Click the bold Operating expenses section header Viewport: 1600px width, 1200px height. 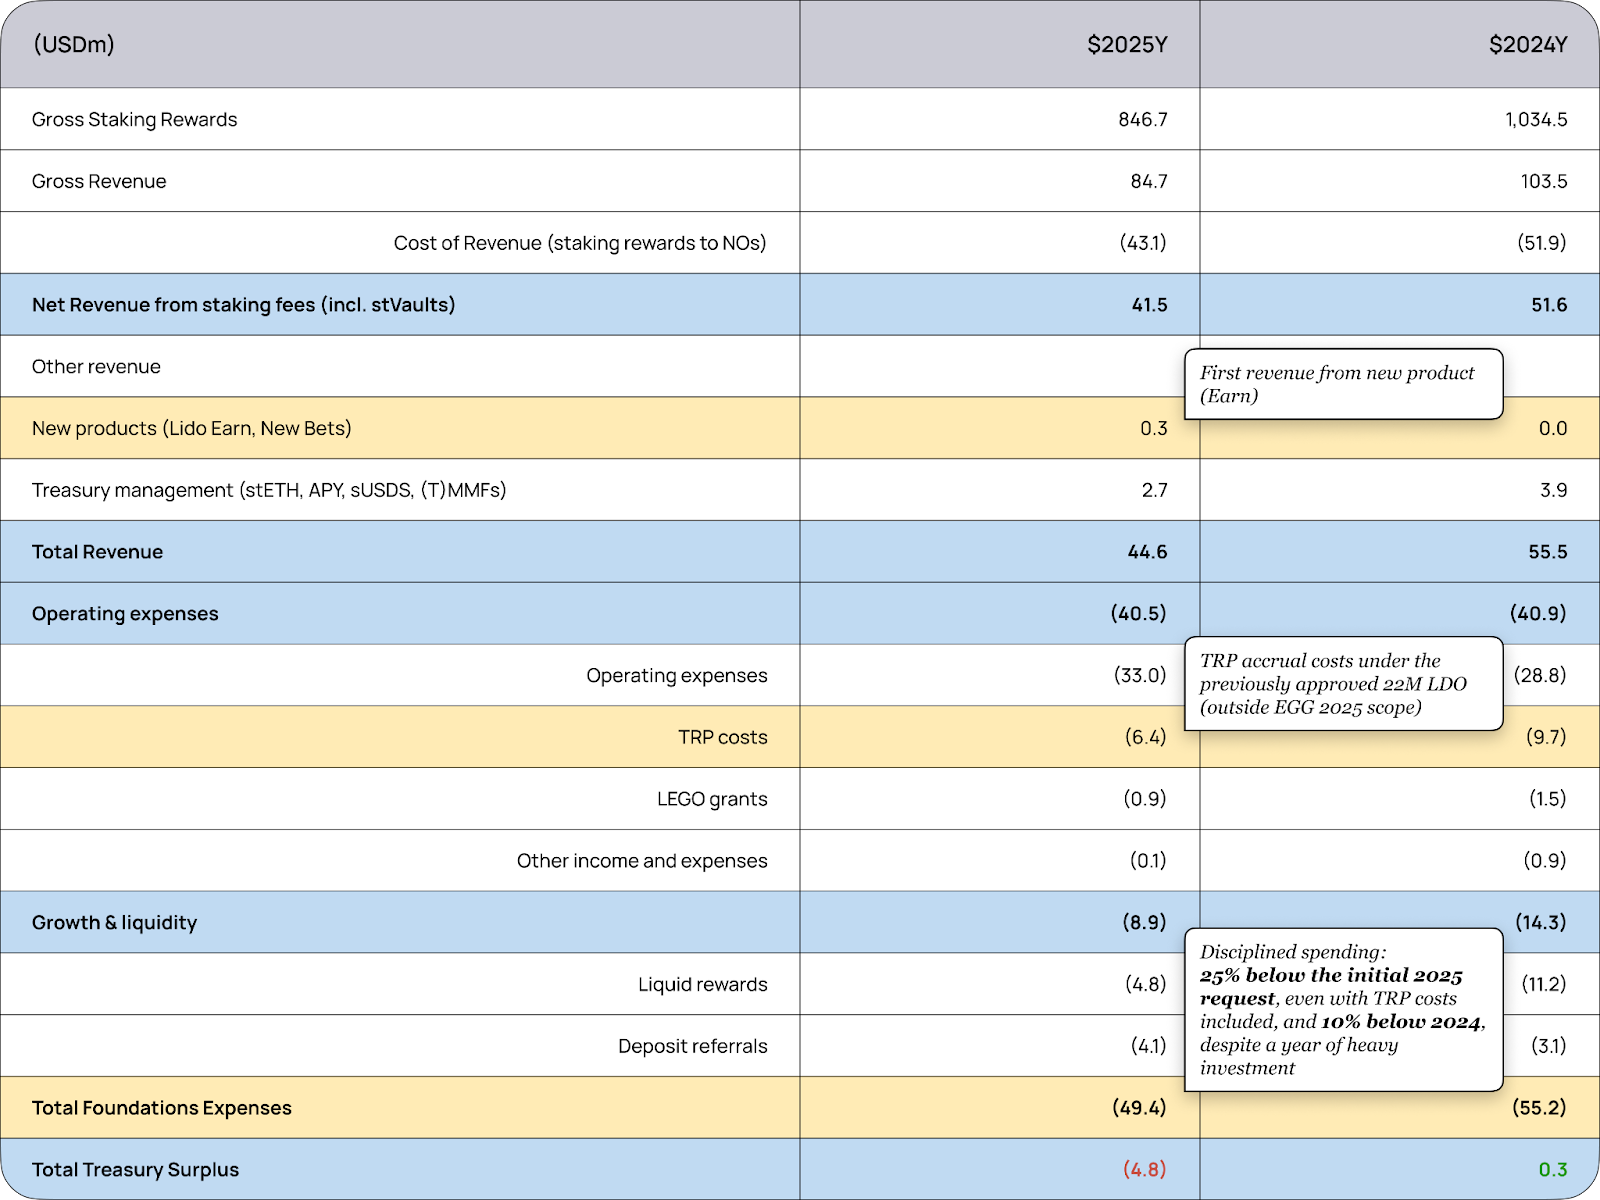(x=125, y=614)
